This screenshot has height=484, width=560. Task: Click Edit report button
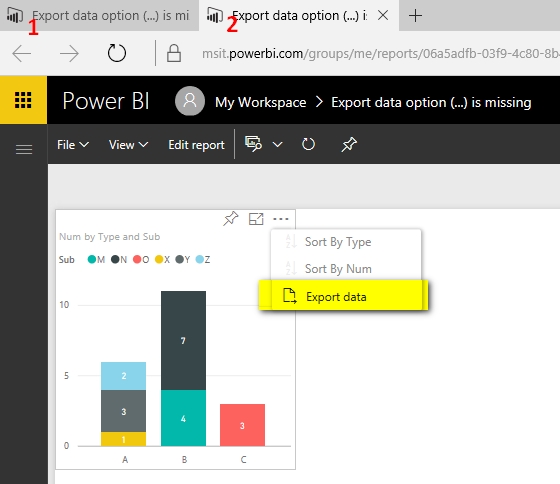tap(196, 145)
